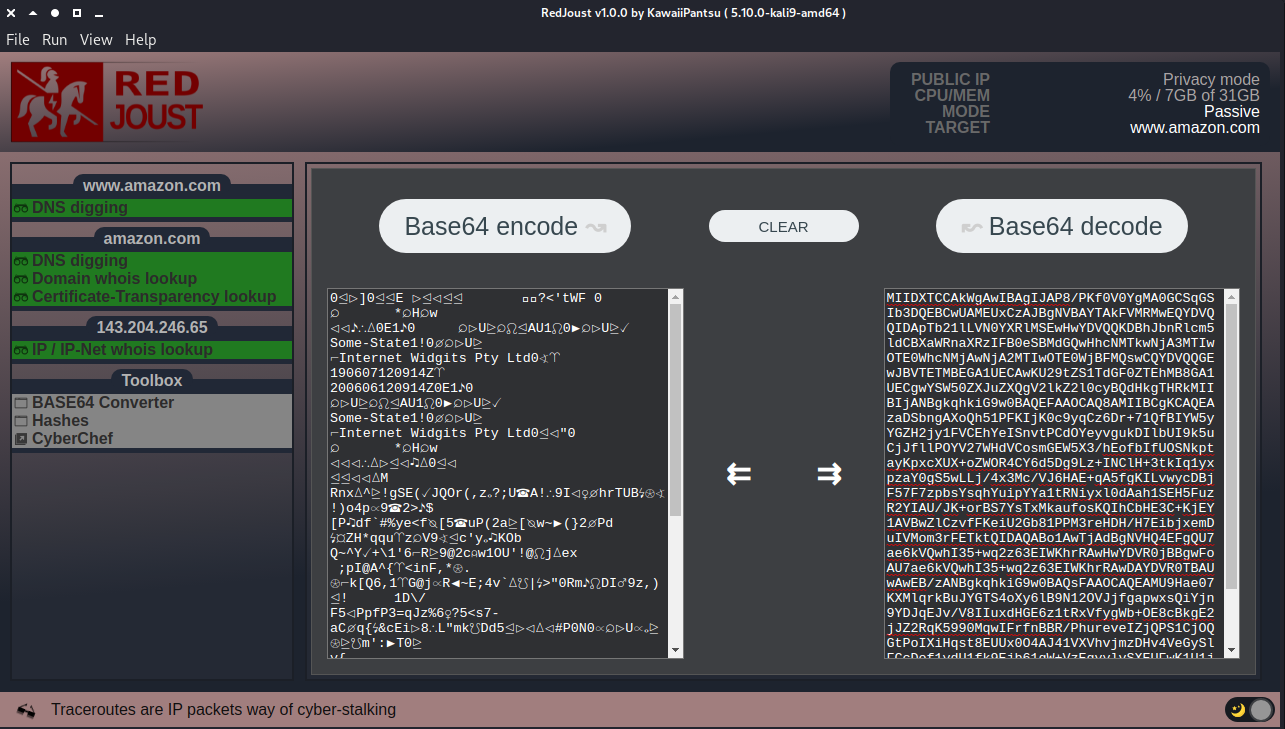Click the TARGET label
1285x729 pixels.
pyautogui.click(x=957, y=128)
